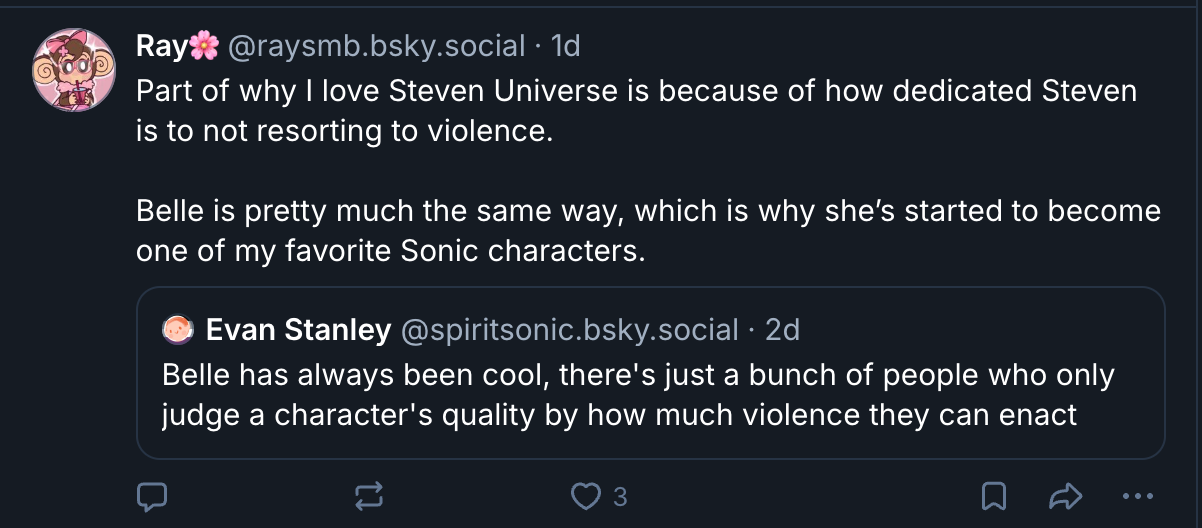This screenshot has height=528, width=1202.
Task: Click the 1d post timestamp
Action: pos(566,45)
